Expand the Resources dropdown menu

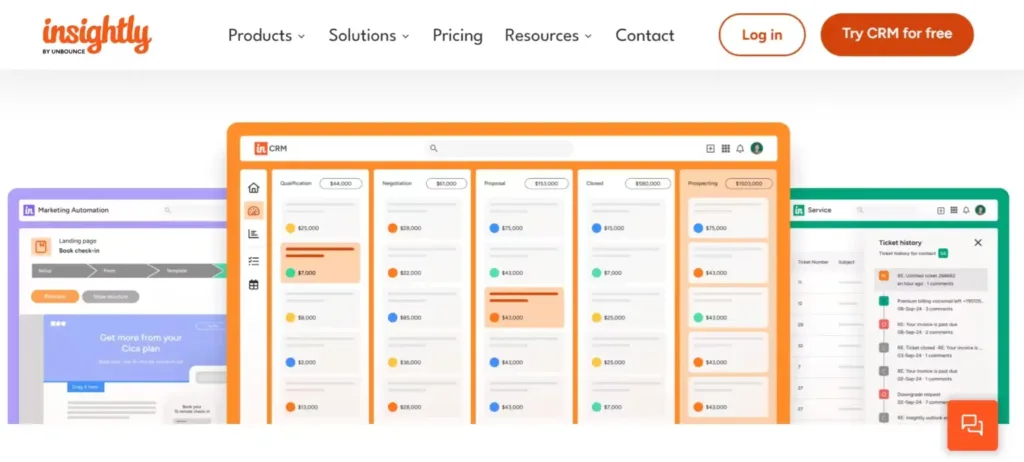pyautogui.click(x=548, y=35)
